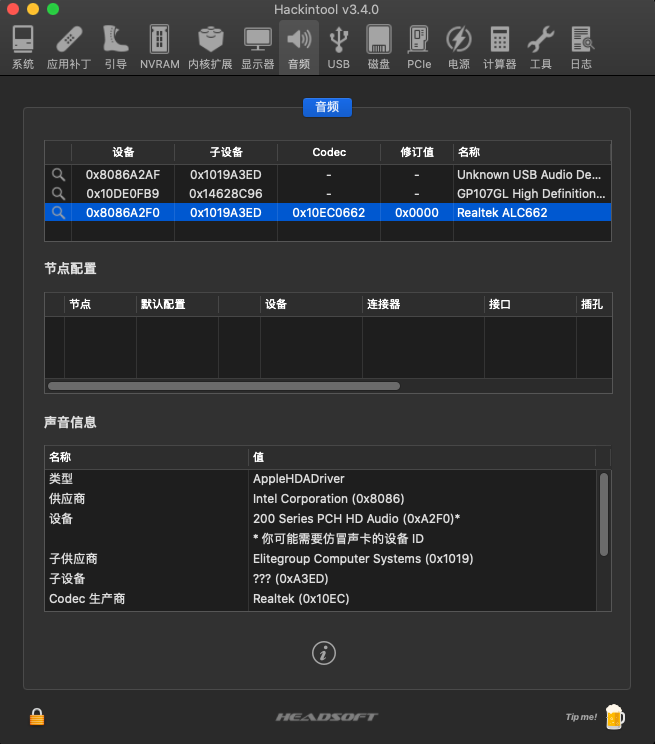Viewport: 655px width, 744px height.
Task: Open the 显示器 (Displays) section
Action: [x=258, y=47]
